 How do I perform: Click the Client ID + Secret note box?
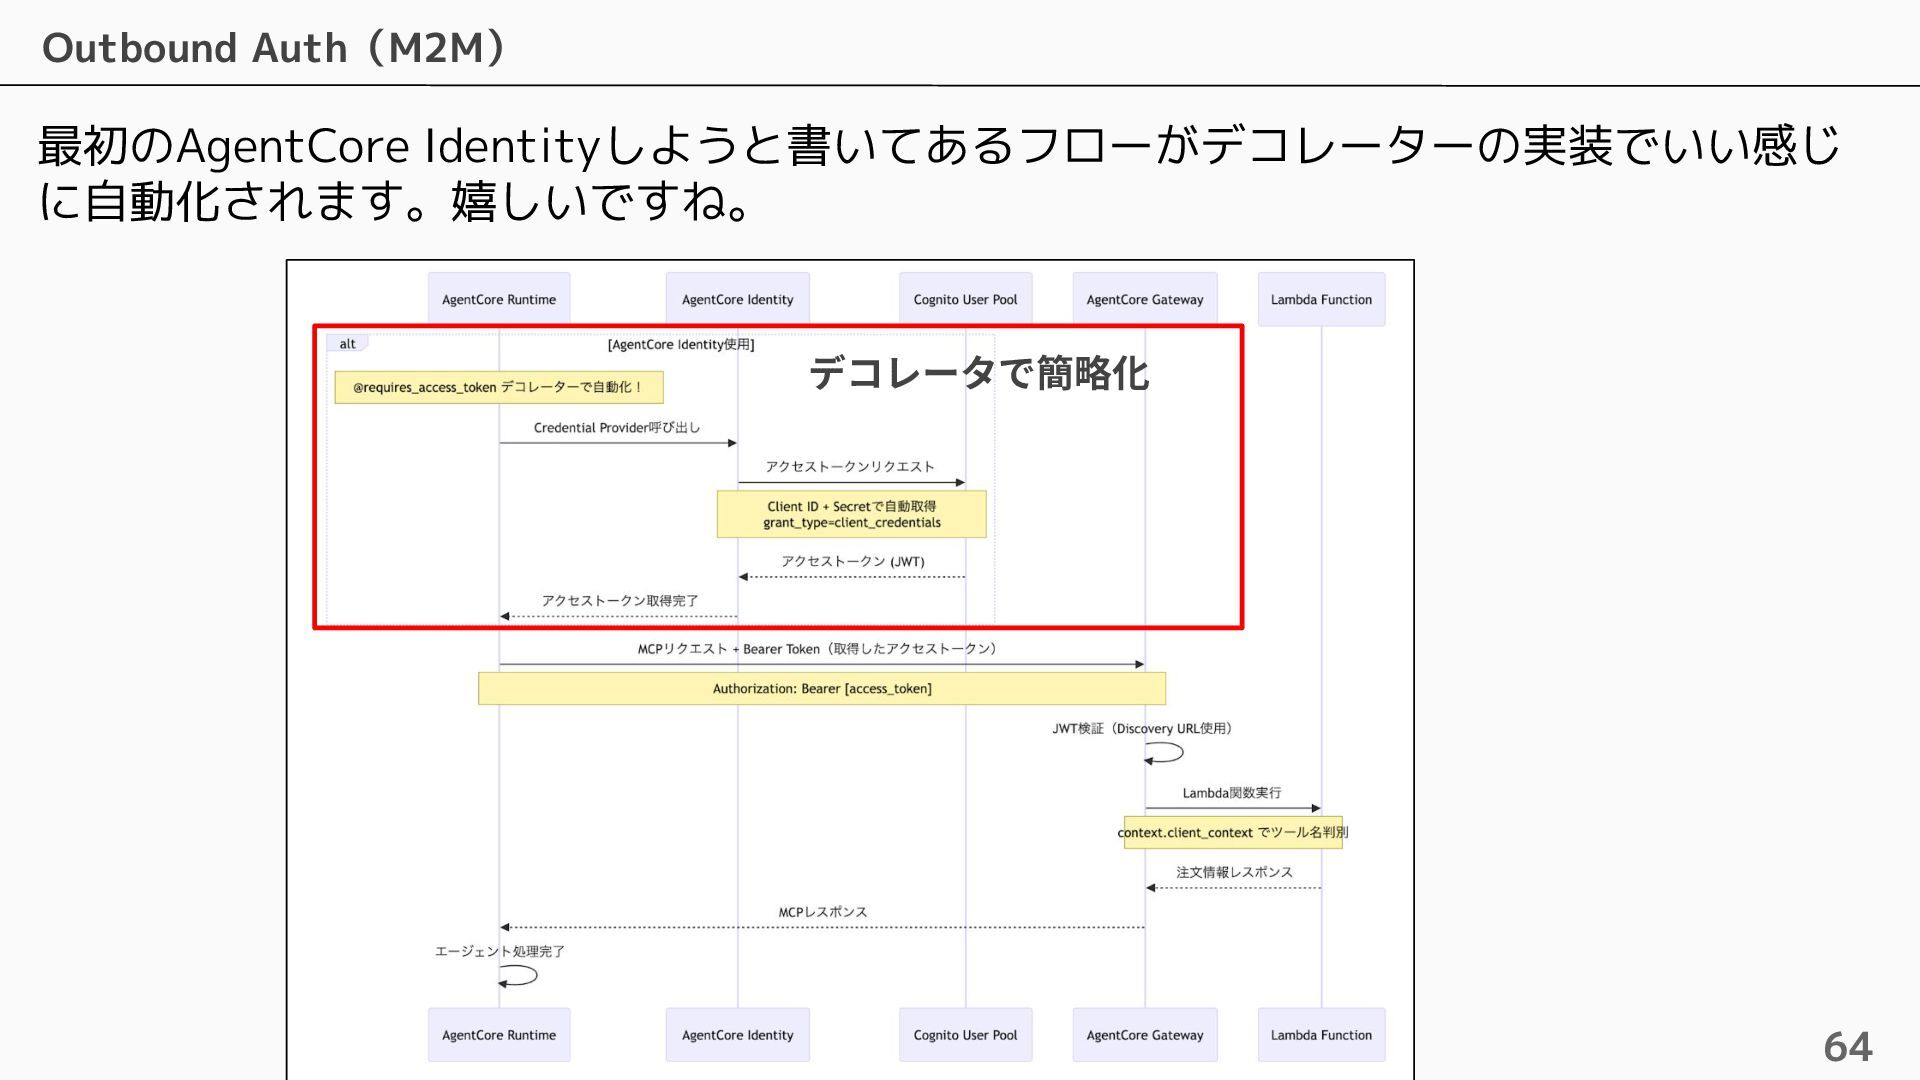(x=851, y=514)
